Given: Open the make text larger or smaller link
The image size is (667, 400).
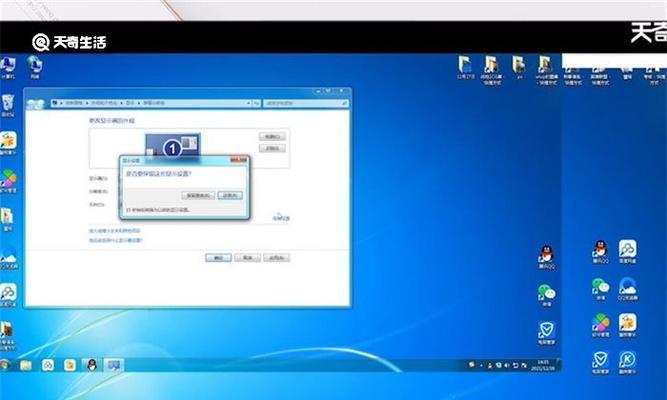Looking at the screenshot, I should tap(114, 231).
